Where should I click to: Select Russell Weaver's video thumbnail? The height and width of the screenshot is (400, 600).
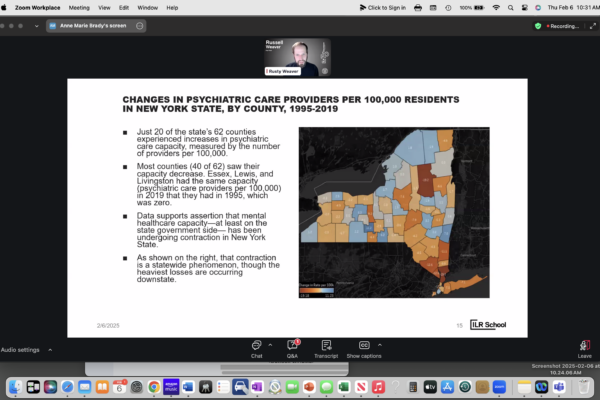pos(297,58)
